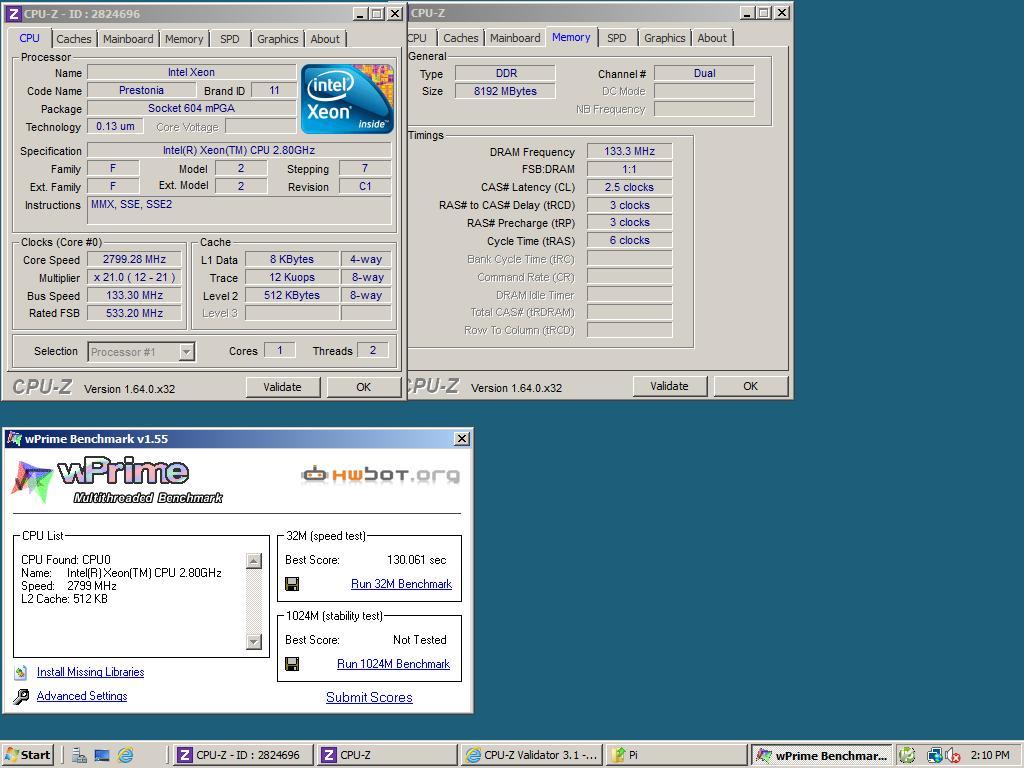Switch to CPU-Z Validator 3.1 taskbar button

532,755
